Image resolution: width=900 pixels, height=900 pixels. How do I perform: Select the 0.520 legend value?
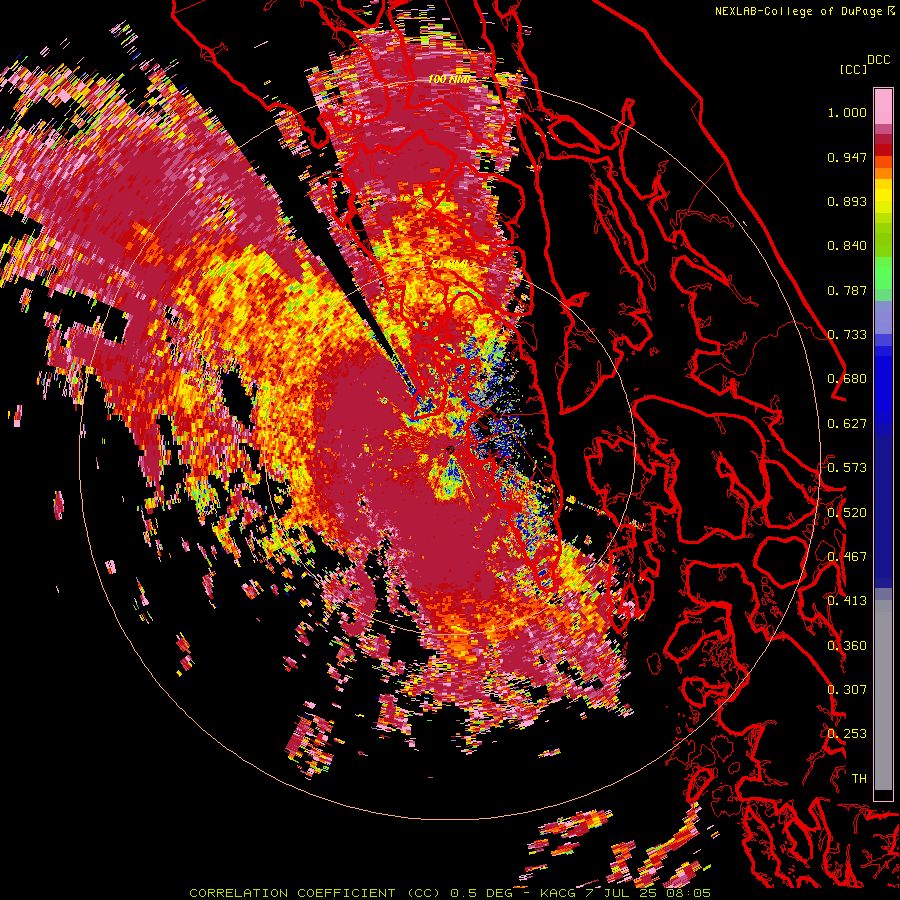pos(847,513)
